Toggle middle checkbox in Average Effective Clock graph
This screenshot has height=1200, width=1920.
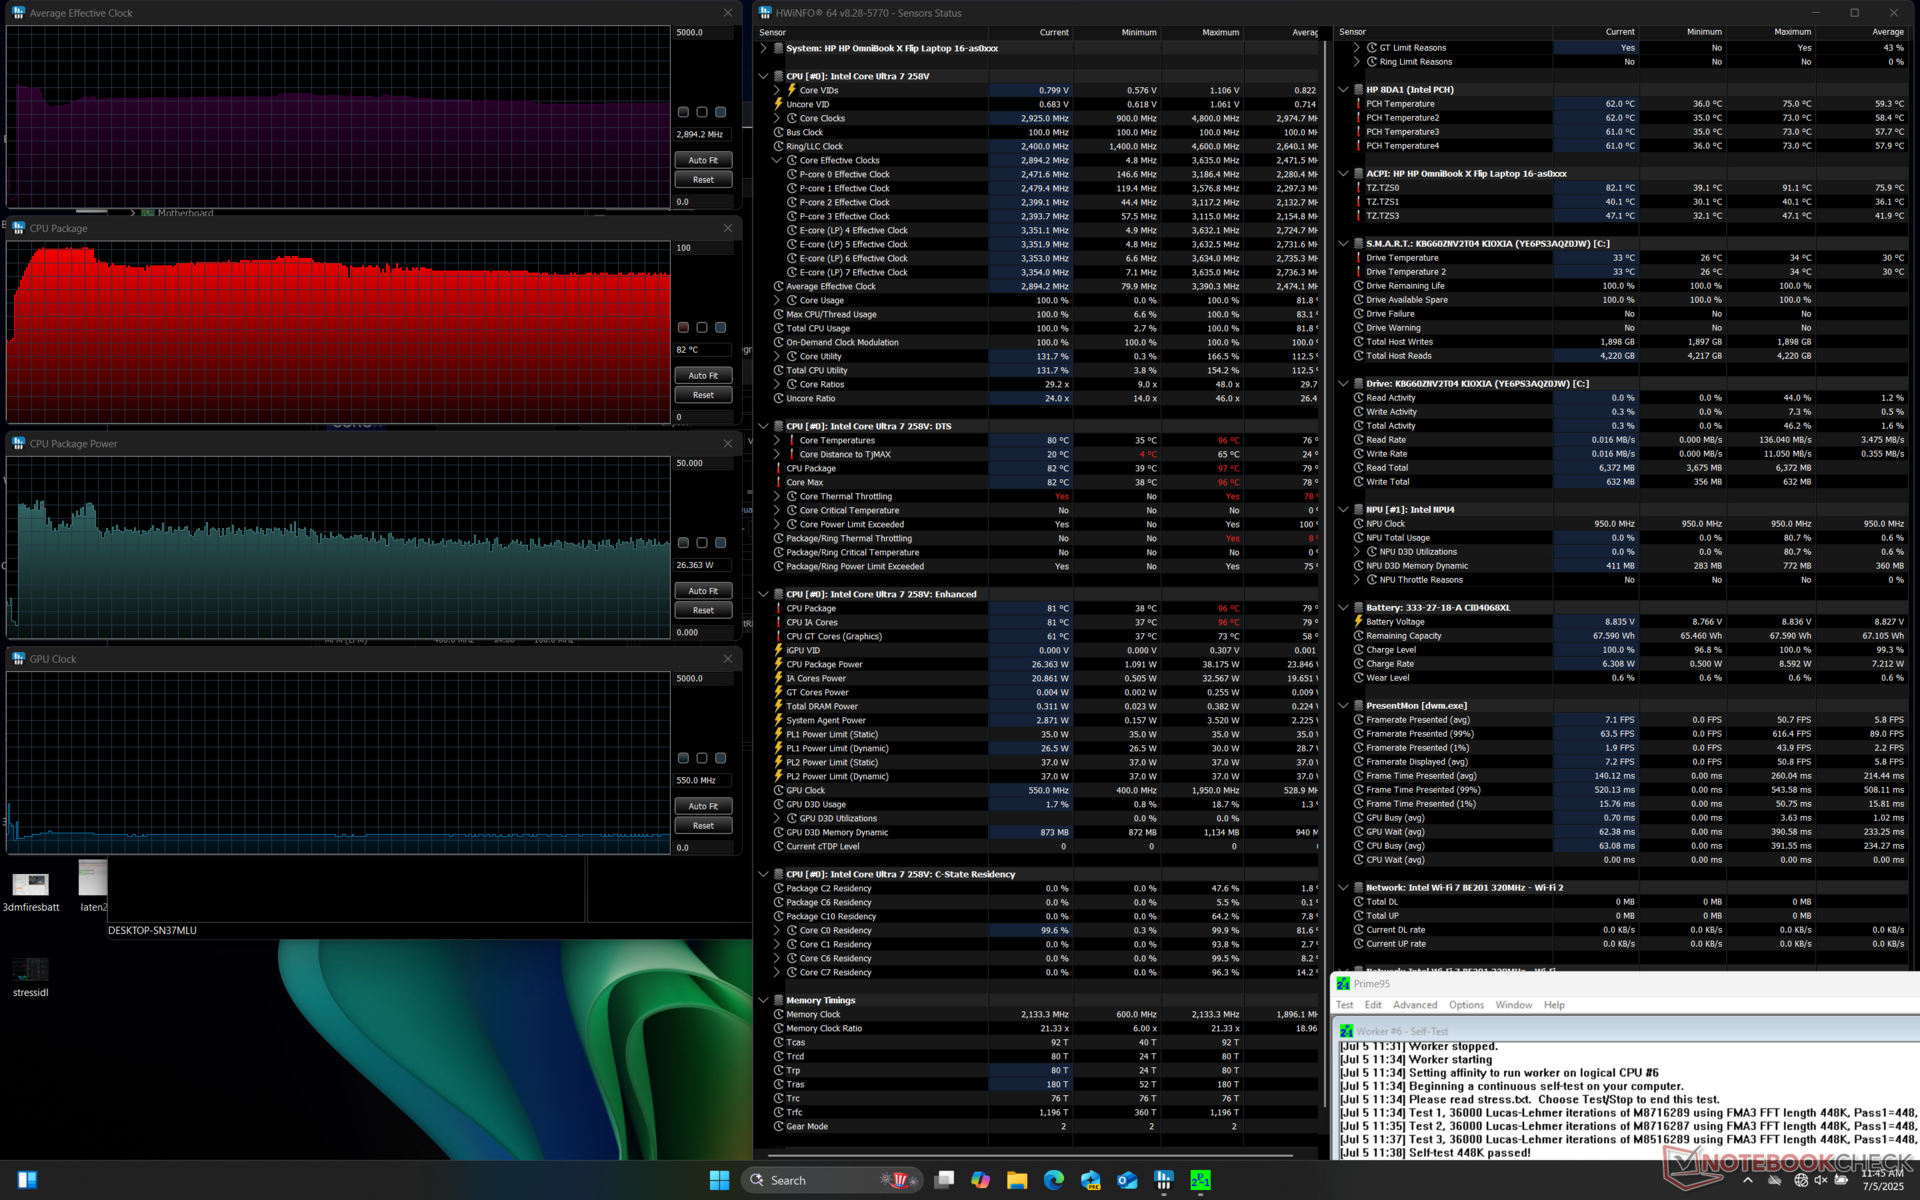pos(702,112)
